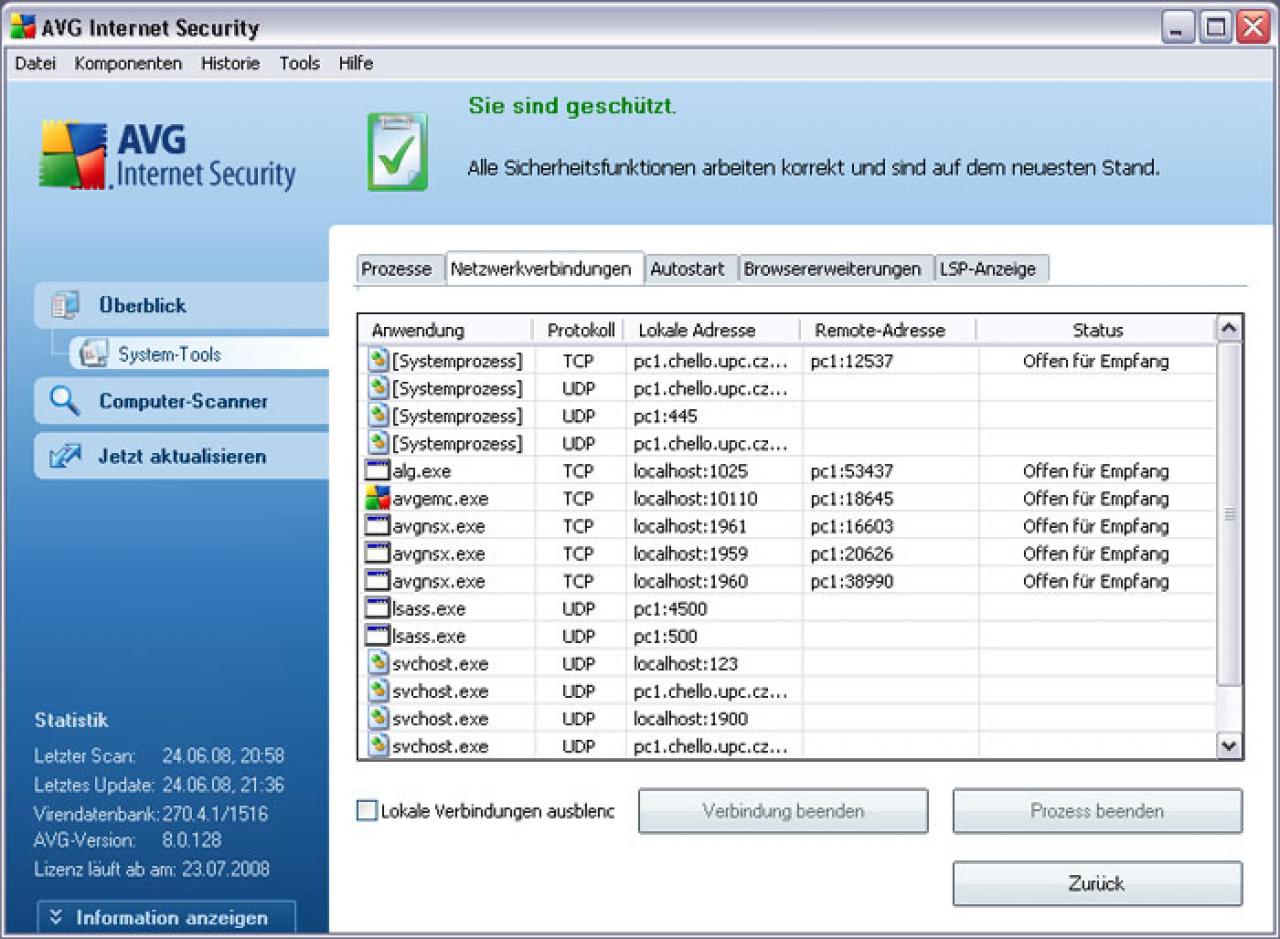This screenshot has height=939, width=1280.
Task: Click the Verbindung beenden button
Action: [x=783, y=811]
